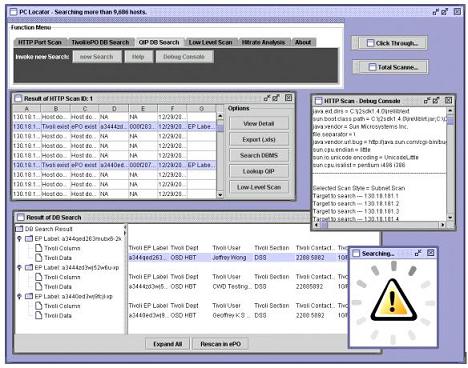Image resolution: width=468 pixels, height=368 pixels.
Task: Open the About tab
Action: pyautogui.click(x=303, y=42)
